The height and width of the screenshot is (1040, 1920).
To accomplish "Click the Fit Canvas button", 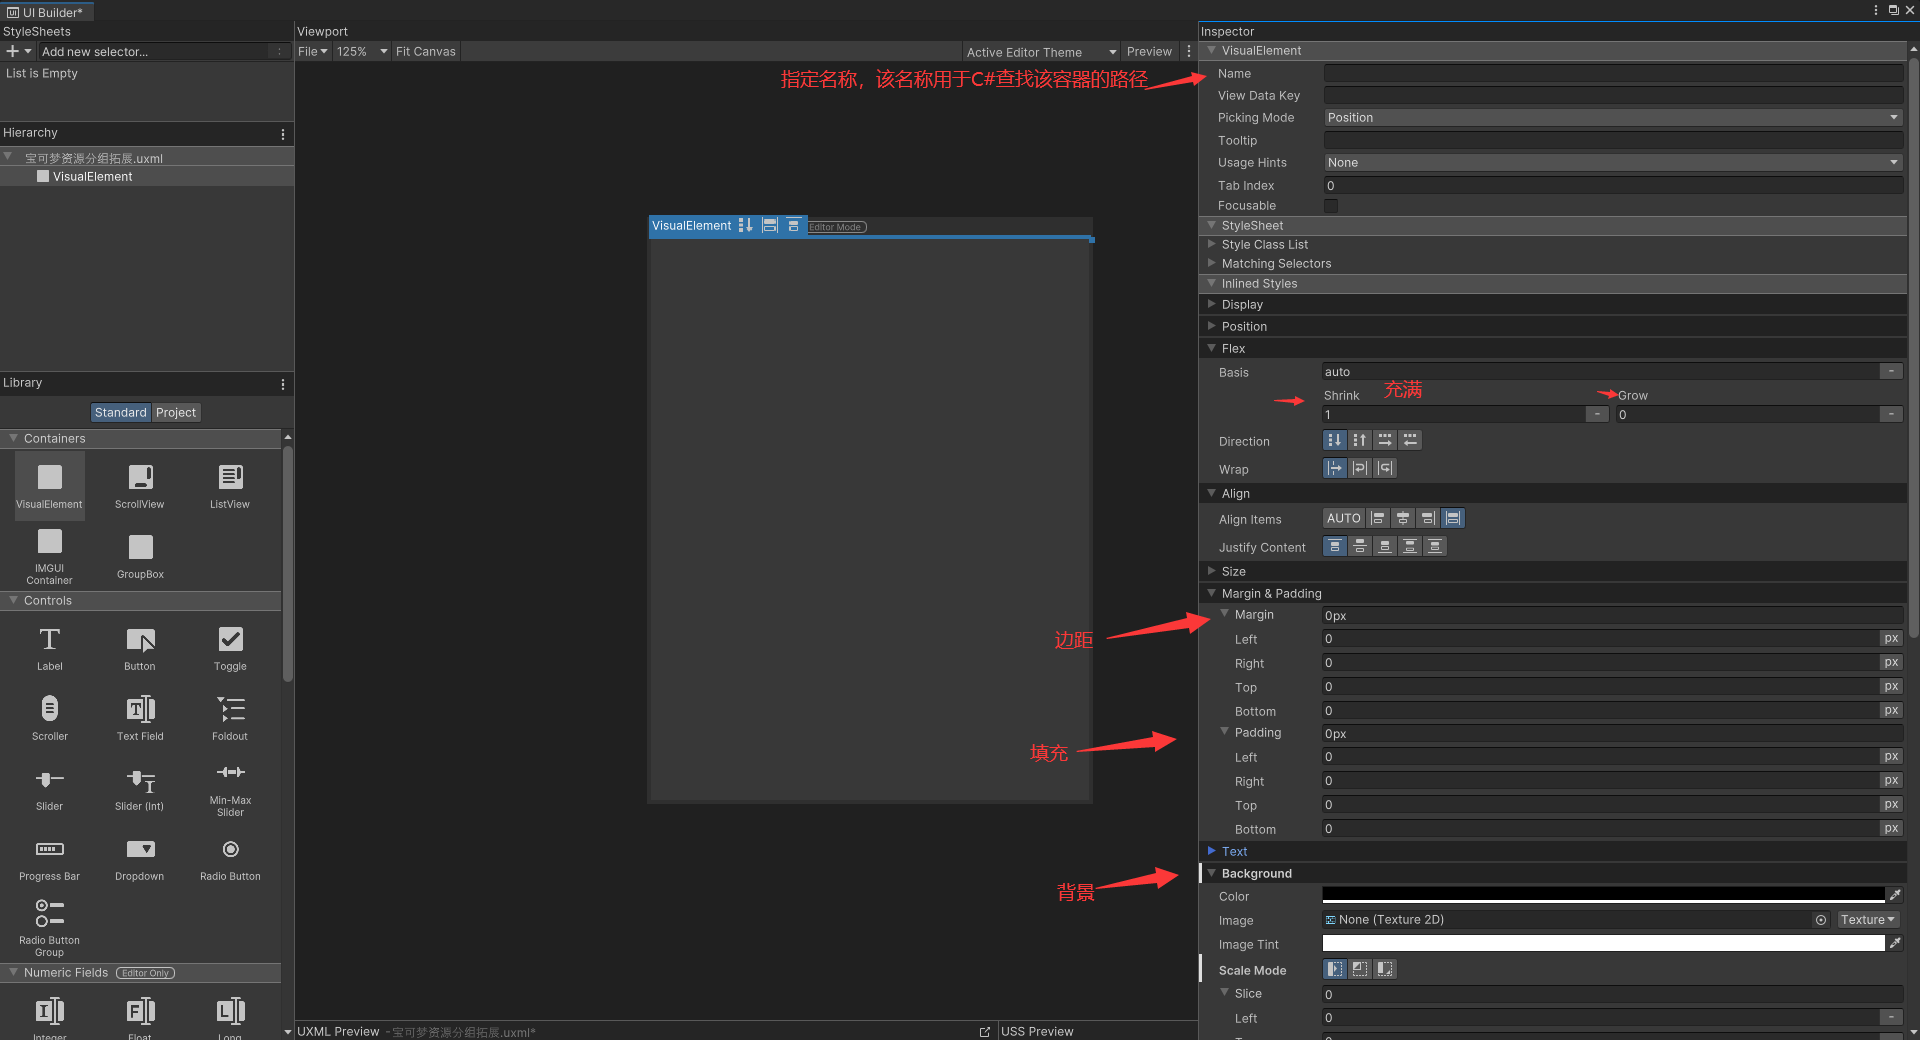I will tap(425, 51).
